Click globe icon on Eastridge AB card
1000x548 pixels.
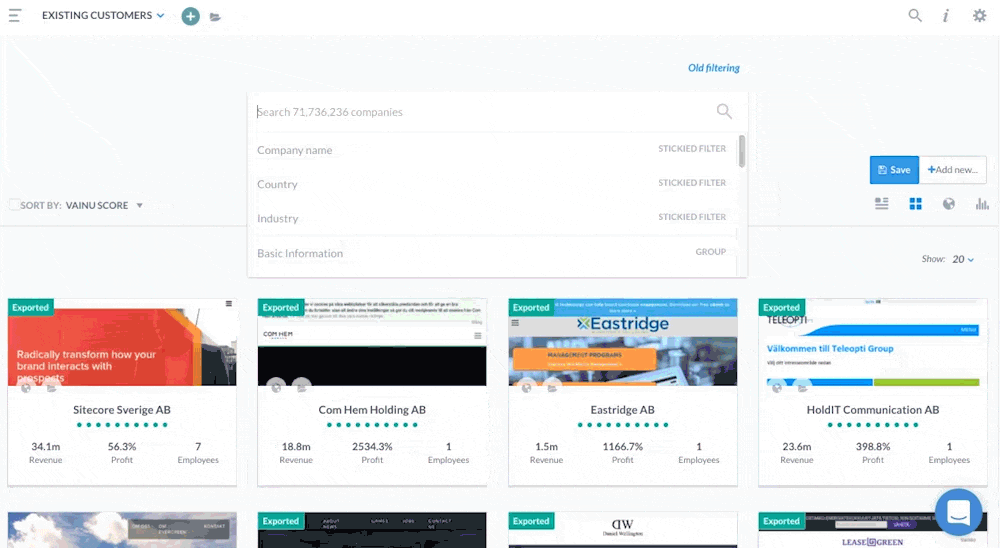[x=527, y=386]
